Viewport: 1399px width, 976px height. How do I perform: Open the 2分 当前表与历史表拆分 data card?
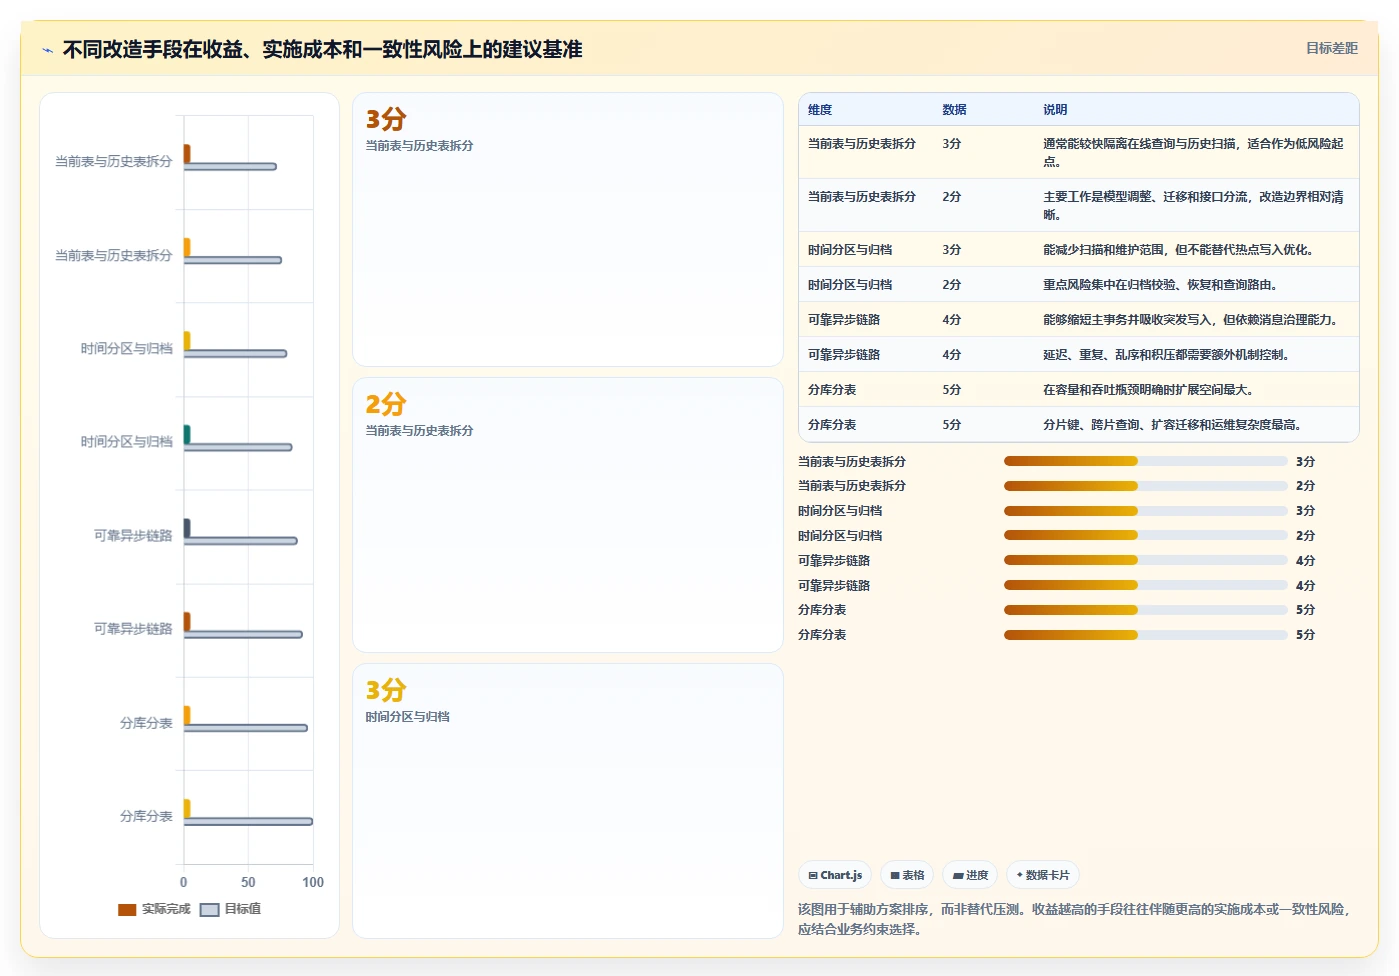pos(568,515)
